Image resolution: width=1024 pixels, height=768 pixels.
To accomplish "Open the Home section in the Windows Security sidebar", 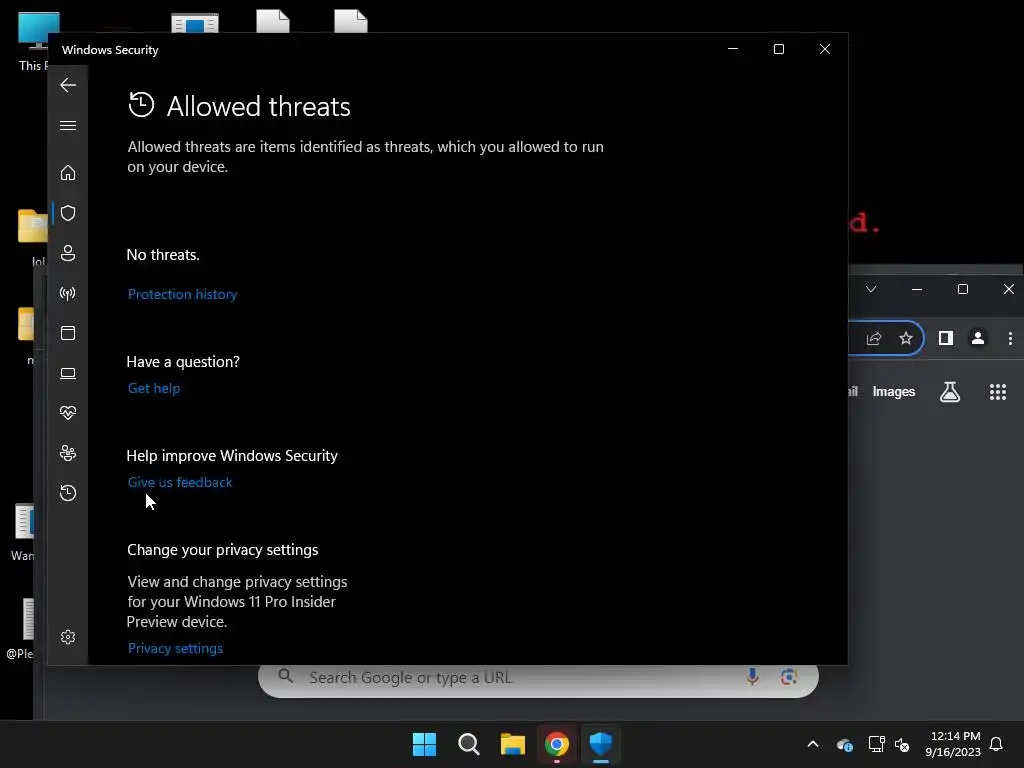I will point(68,172).
